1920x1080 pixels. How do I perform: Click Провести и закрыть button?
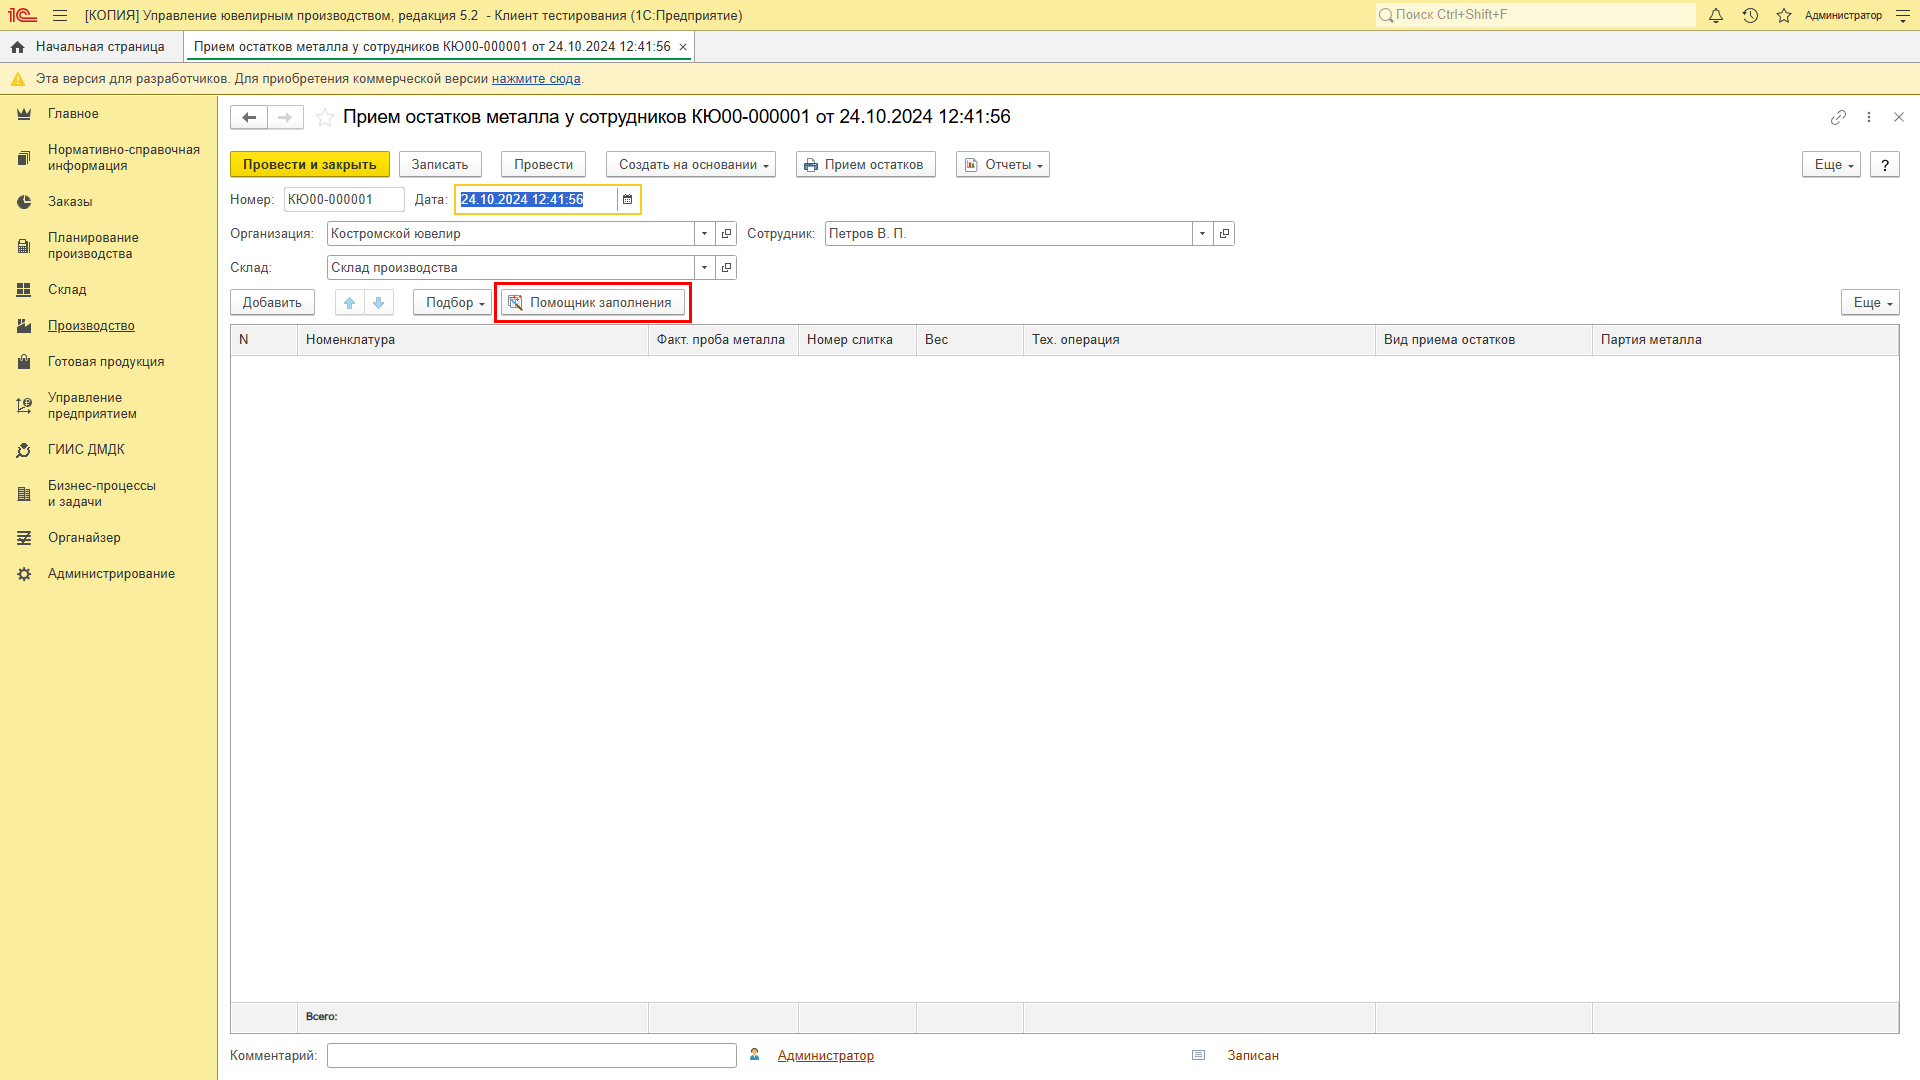(310, 165)
